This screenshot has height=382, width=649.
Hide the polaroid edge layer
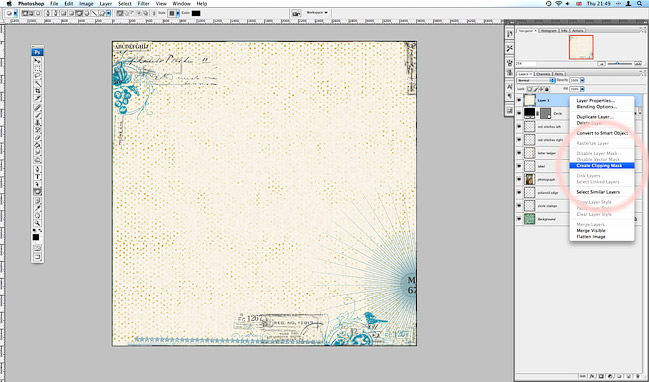click(519, 192)
